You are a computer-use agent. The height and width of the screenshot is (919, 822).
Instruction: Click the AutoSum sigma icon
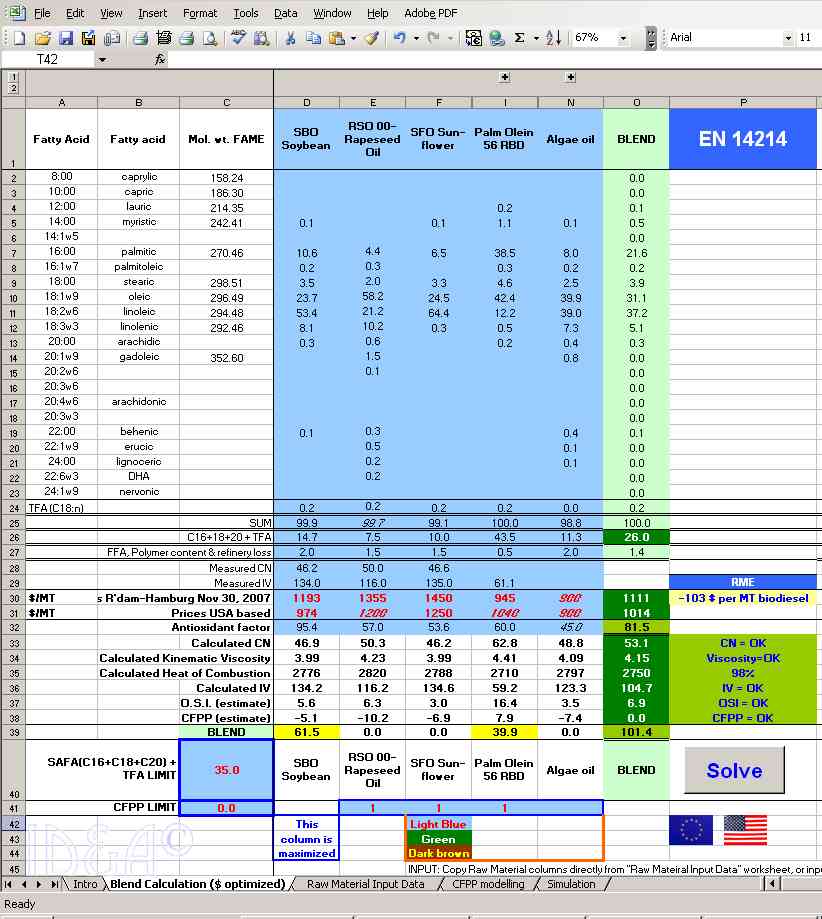click(x=519, y=39)
